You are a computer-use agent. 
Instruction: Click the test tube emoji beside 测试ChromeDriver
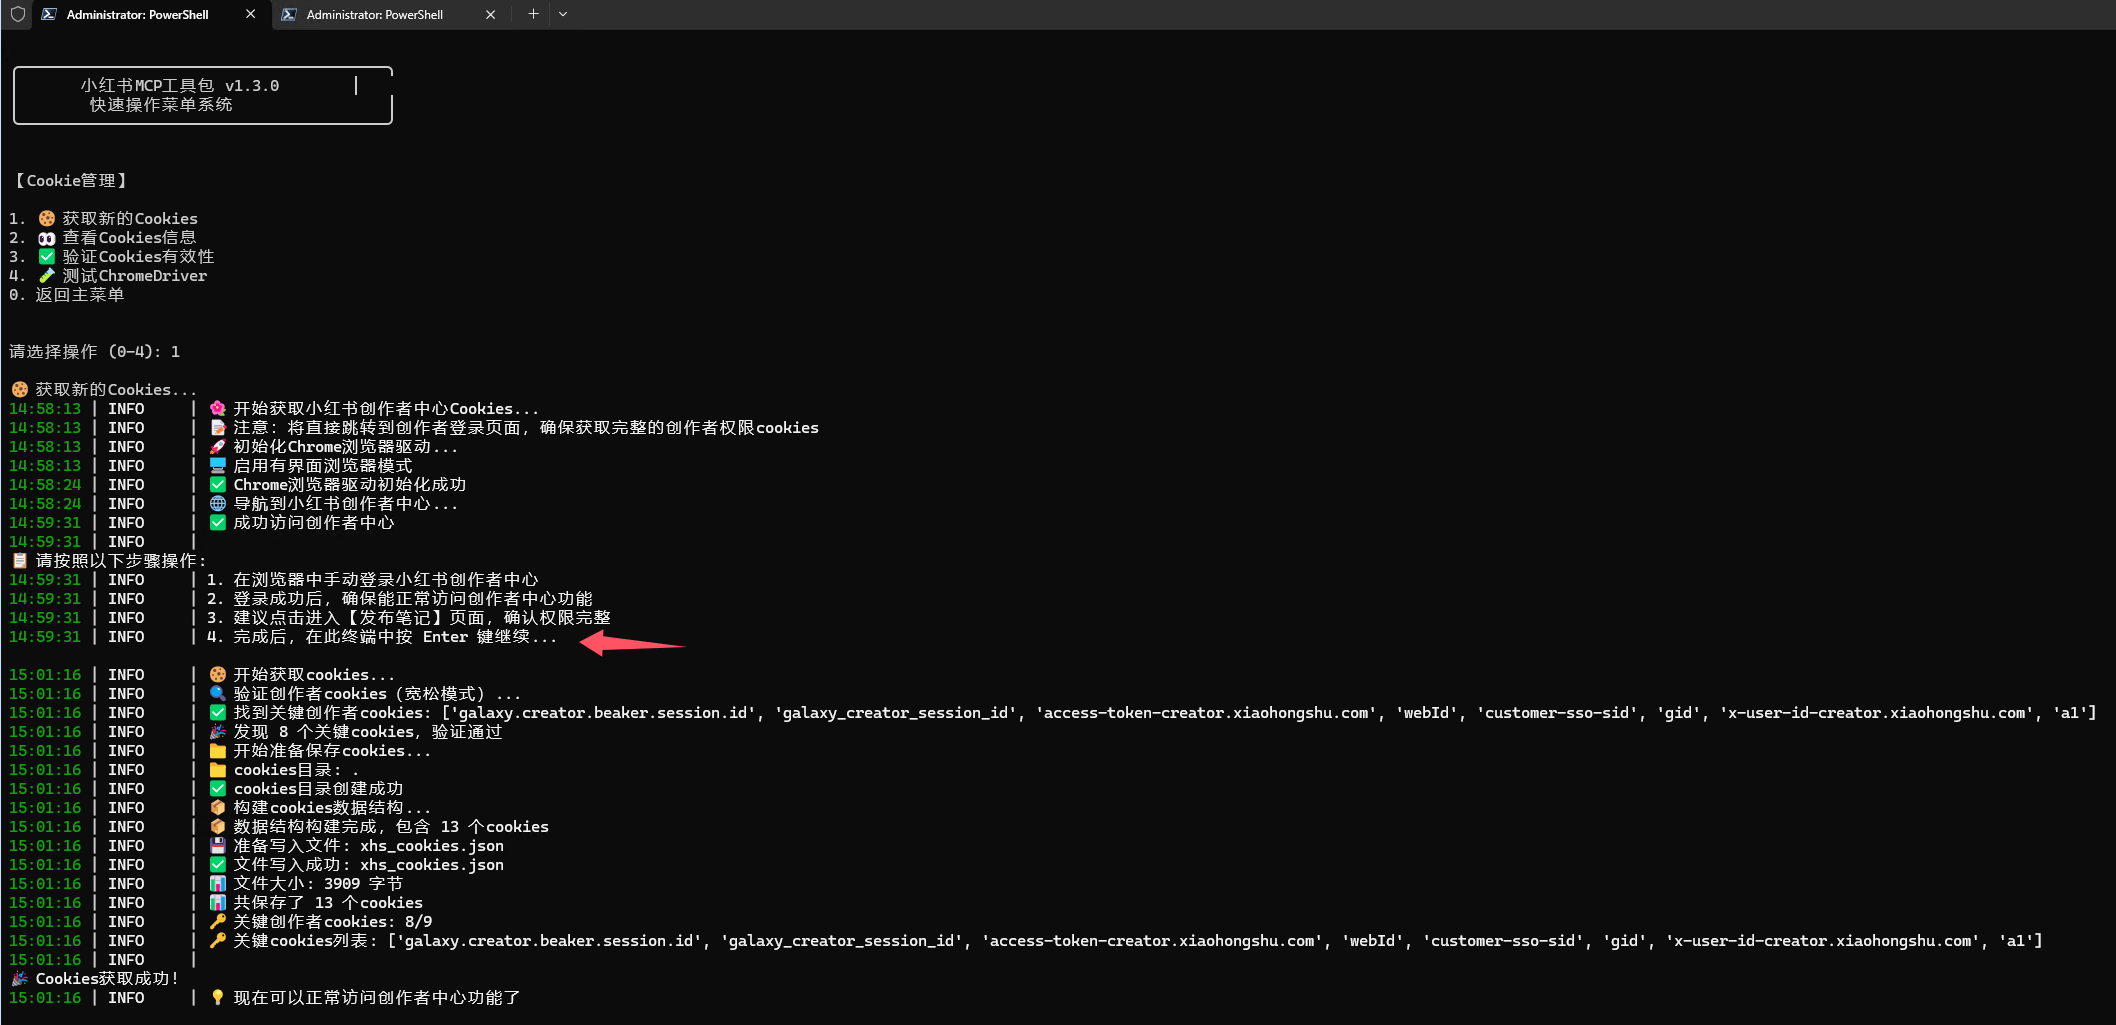[x=47, y=276]
